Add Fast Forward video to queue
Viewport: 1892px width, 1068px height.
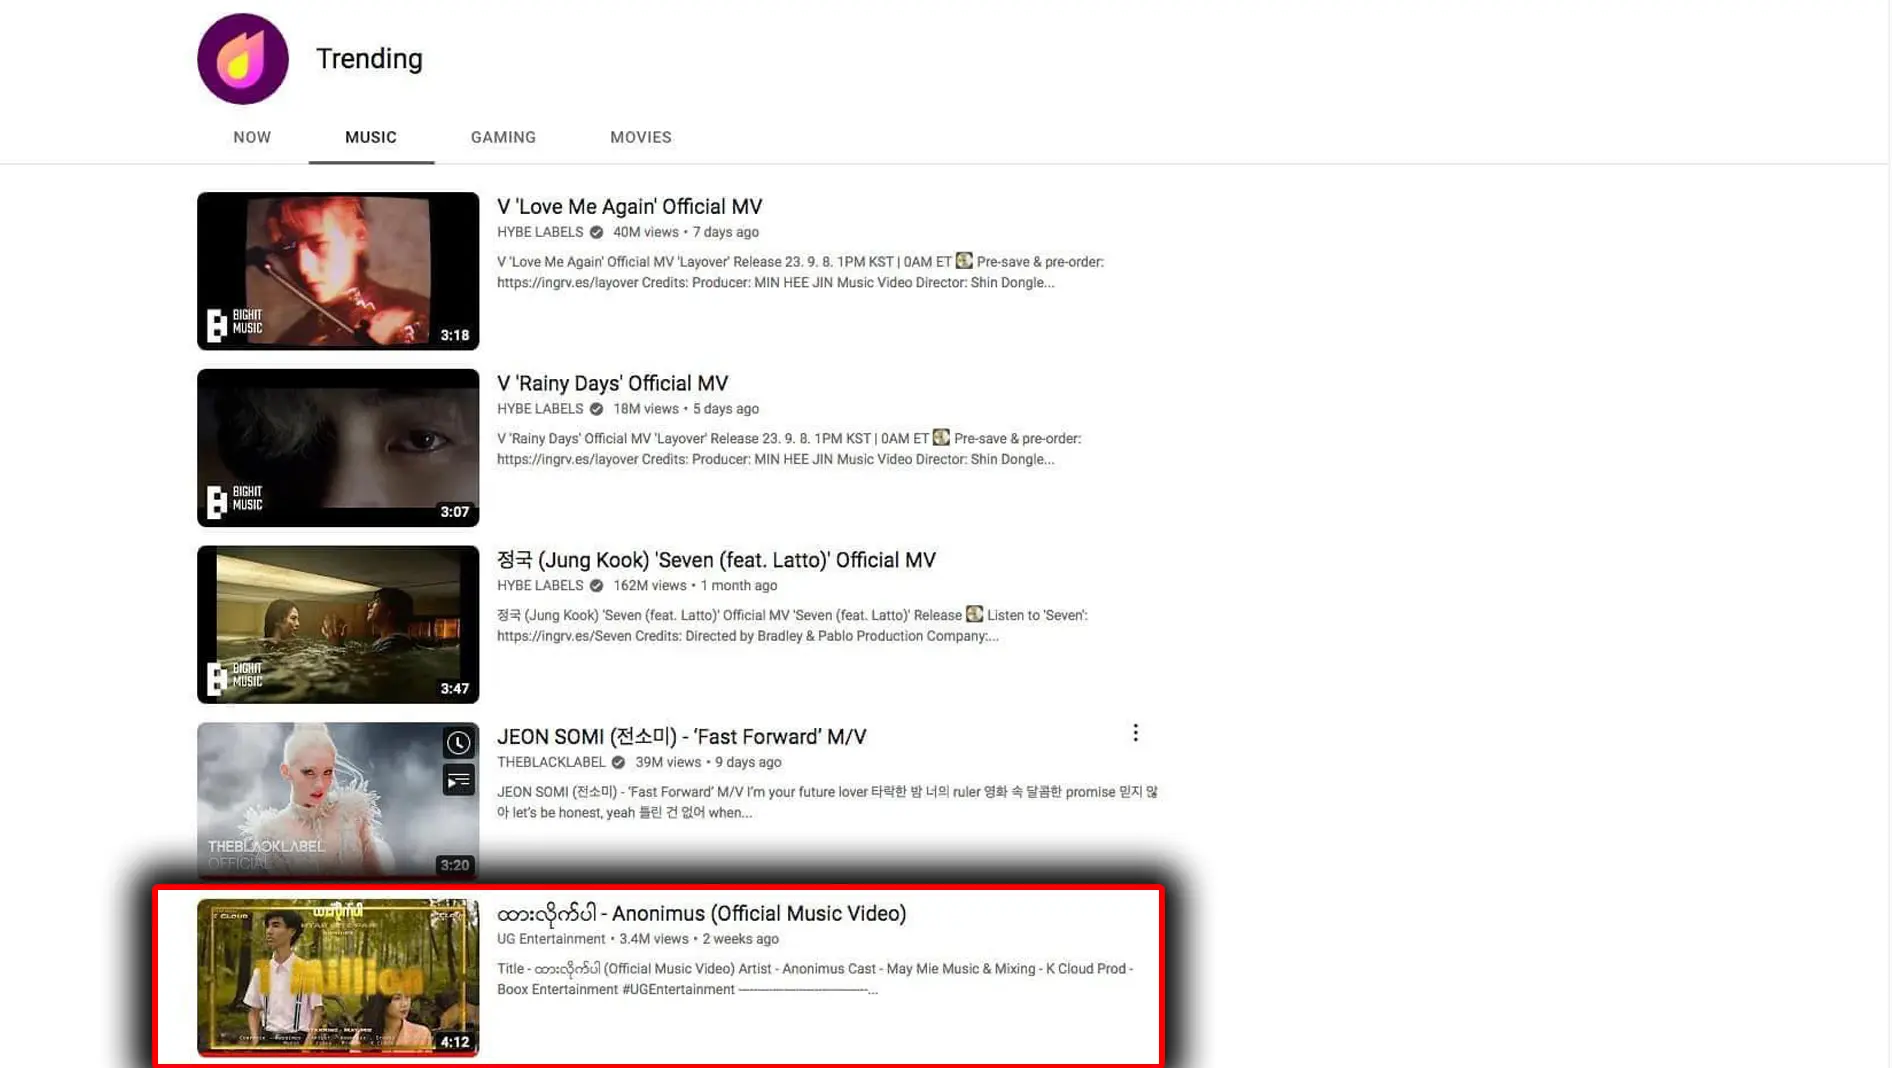[458, 780]
